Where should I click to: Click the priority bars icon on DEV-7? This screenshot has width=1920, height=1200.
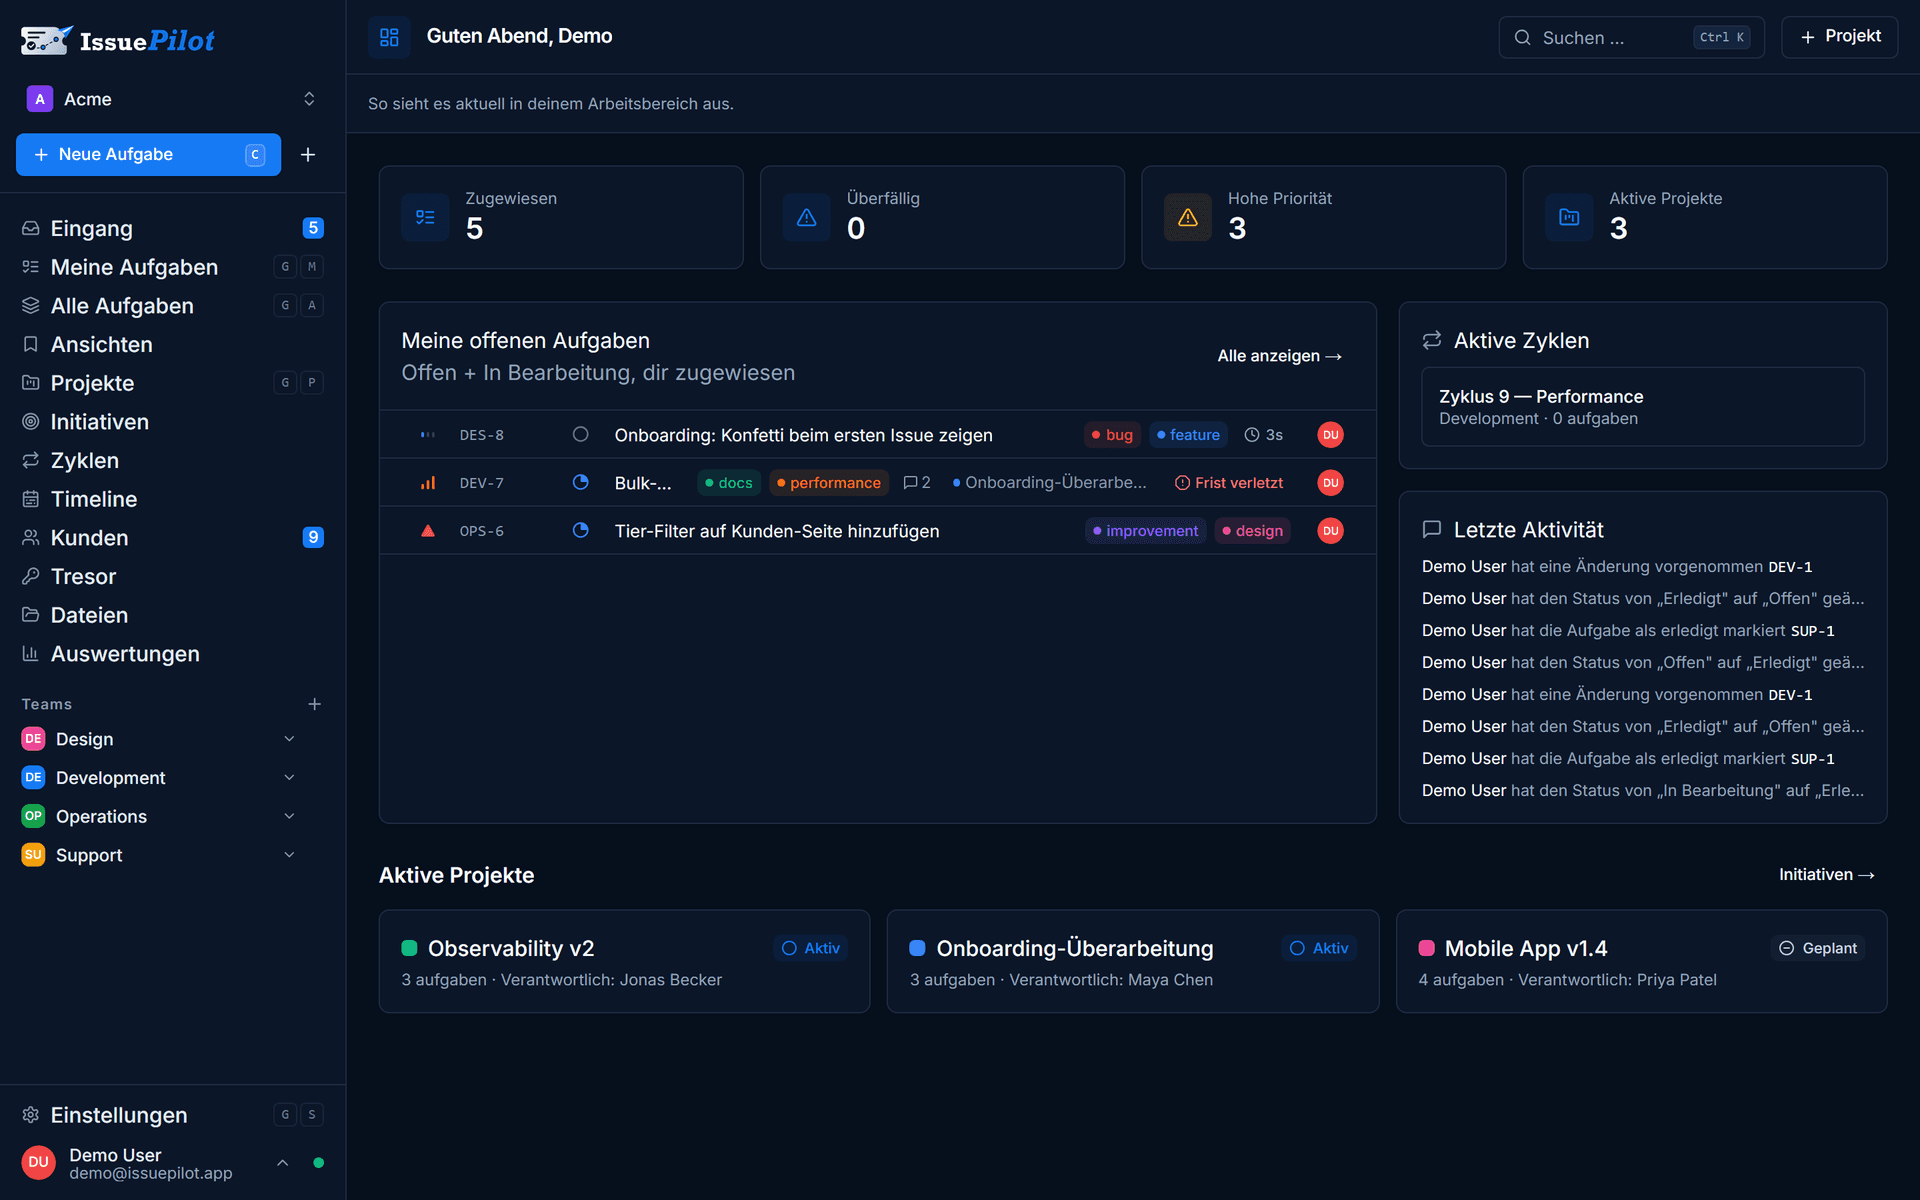pyautogui.click(x=428, y=483)
